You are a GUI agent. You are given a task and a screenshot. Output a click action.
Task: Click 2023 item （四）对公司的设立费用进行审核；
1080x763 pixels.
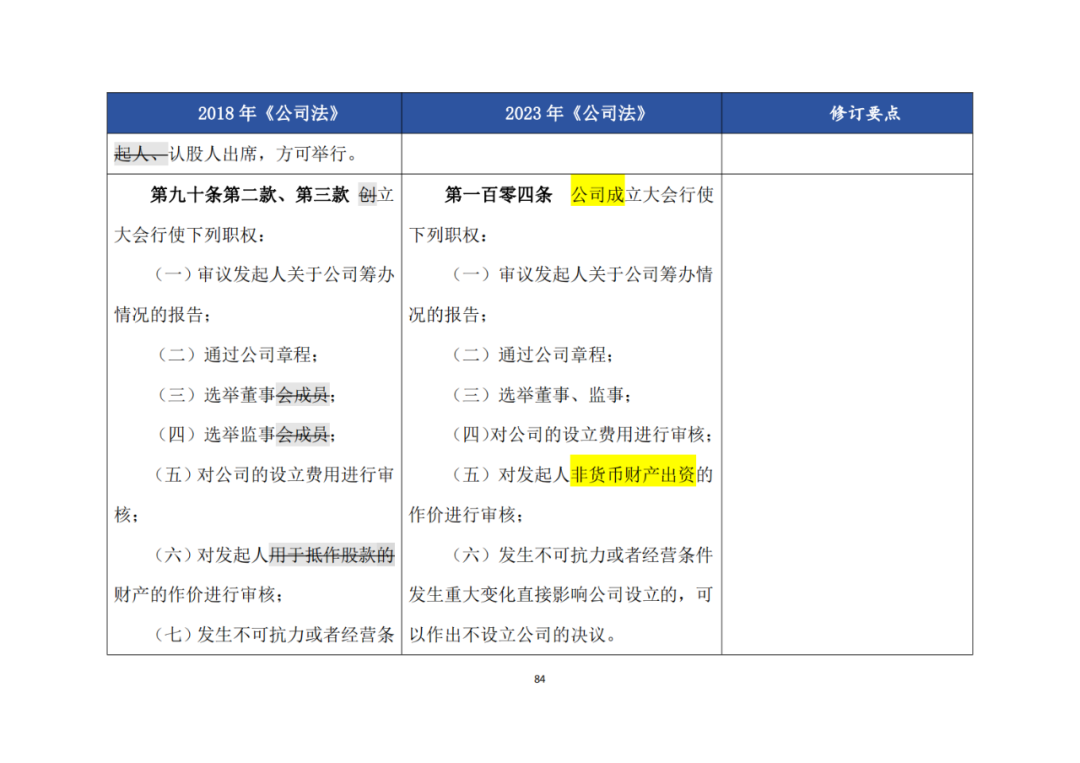tap(581, 435)
